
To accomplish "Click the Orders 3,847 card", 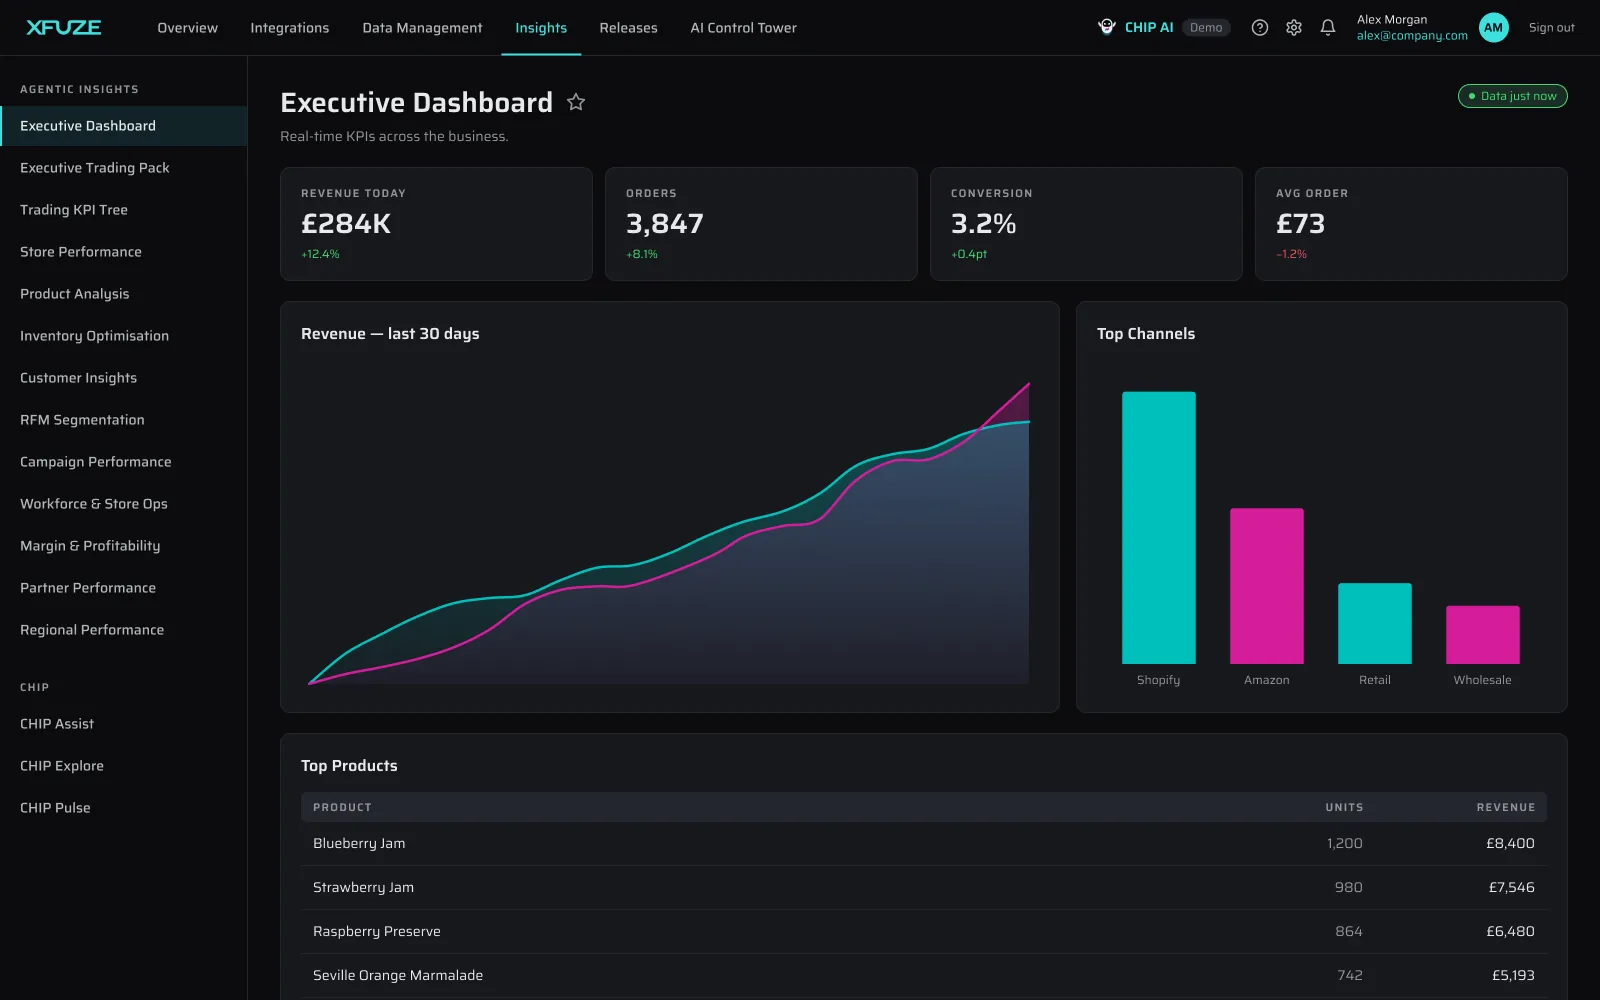I will (x=761, y=224).
